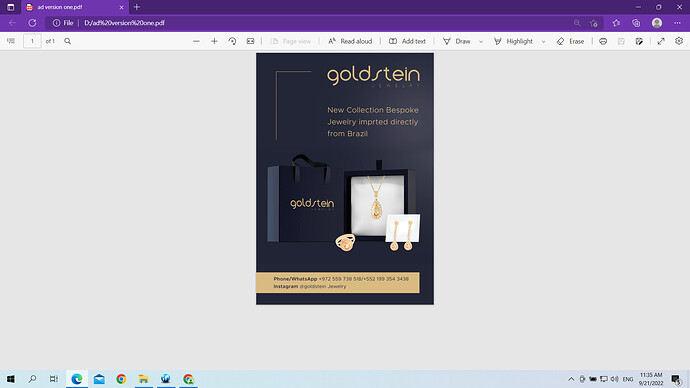Expand the Draw tool options arrow
Screen dimensions: 690x388
click(x=481, y=41)
